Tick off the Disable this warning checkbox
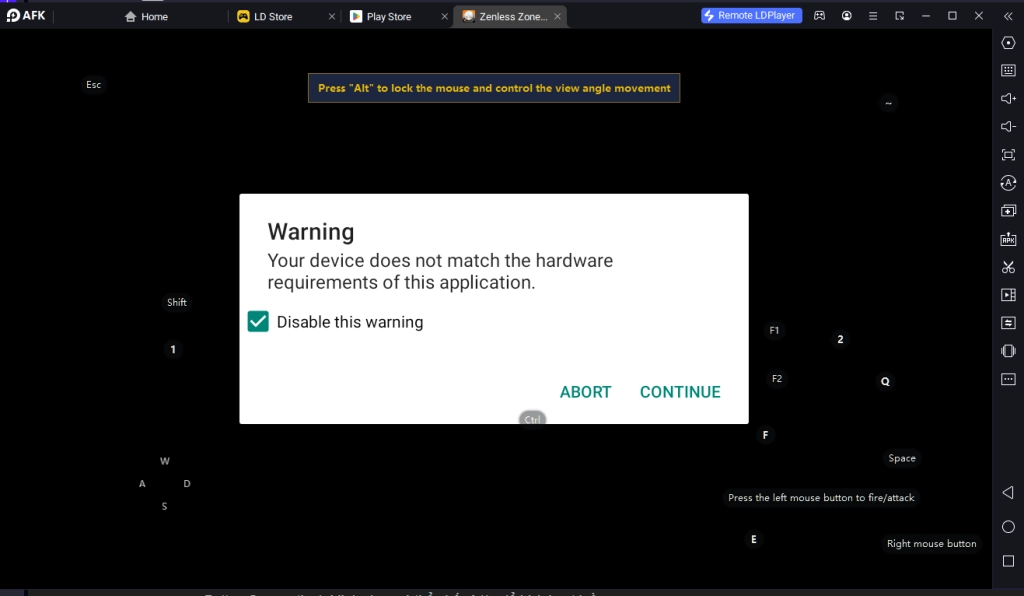The width and height of the screenshot is (1024, 596). pos(258,321)
